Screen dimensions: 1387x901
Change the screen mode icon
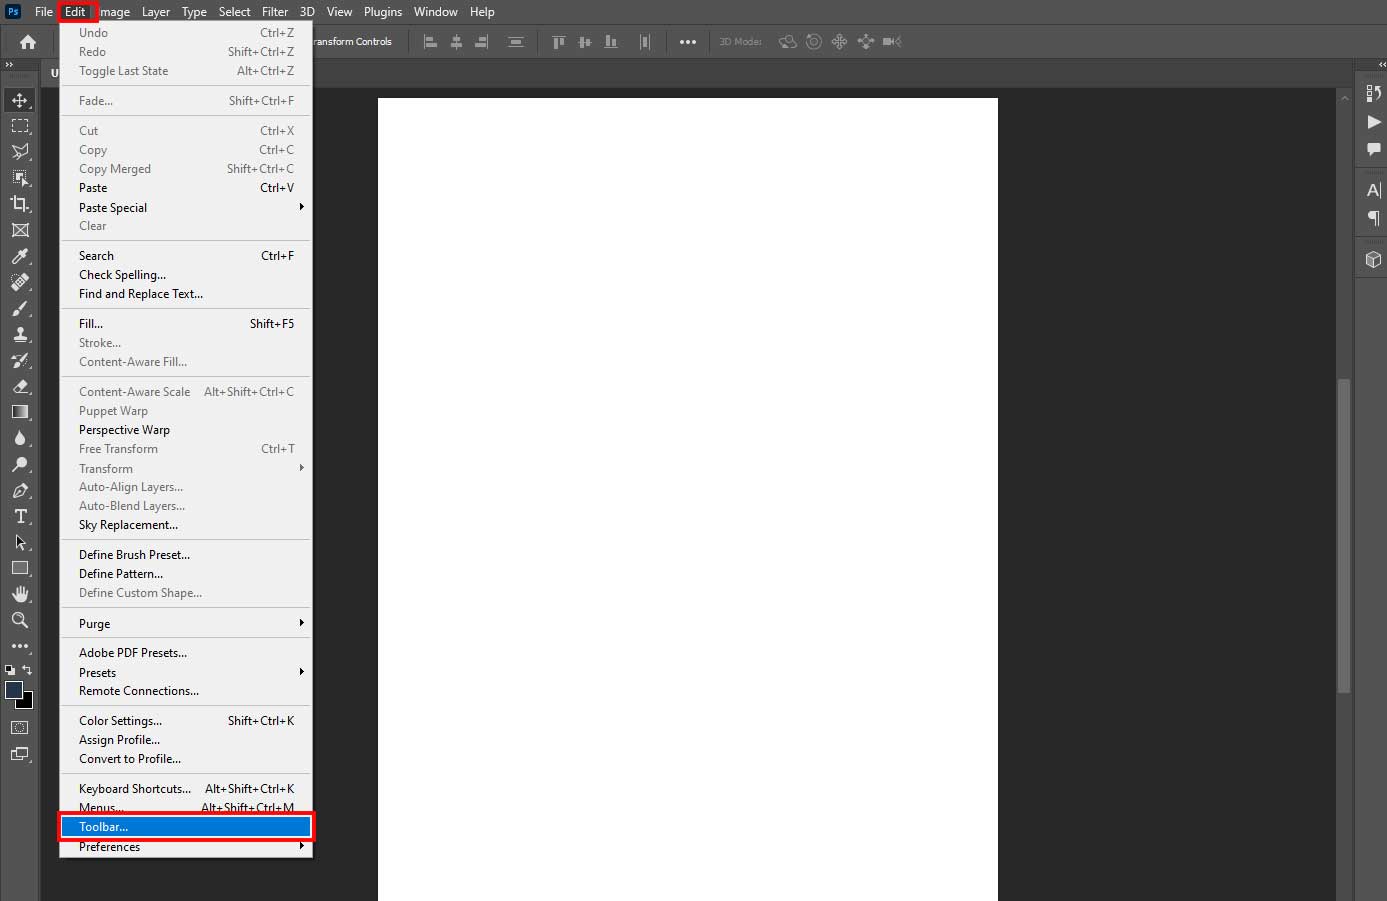(19, 754)
